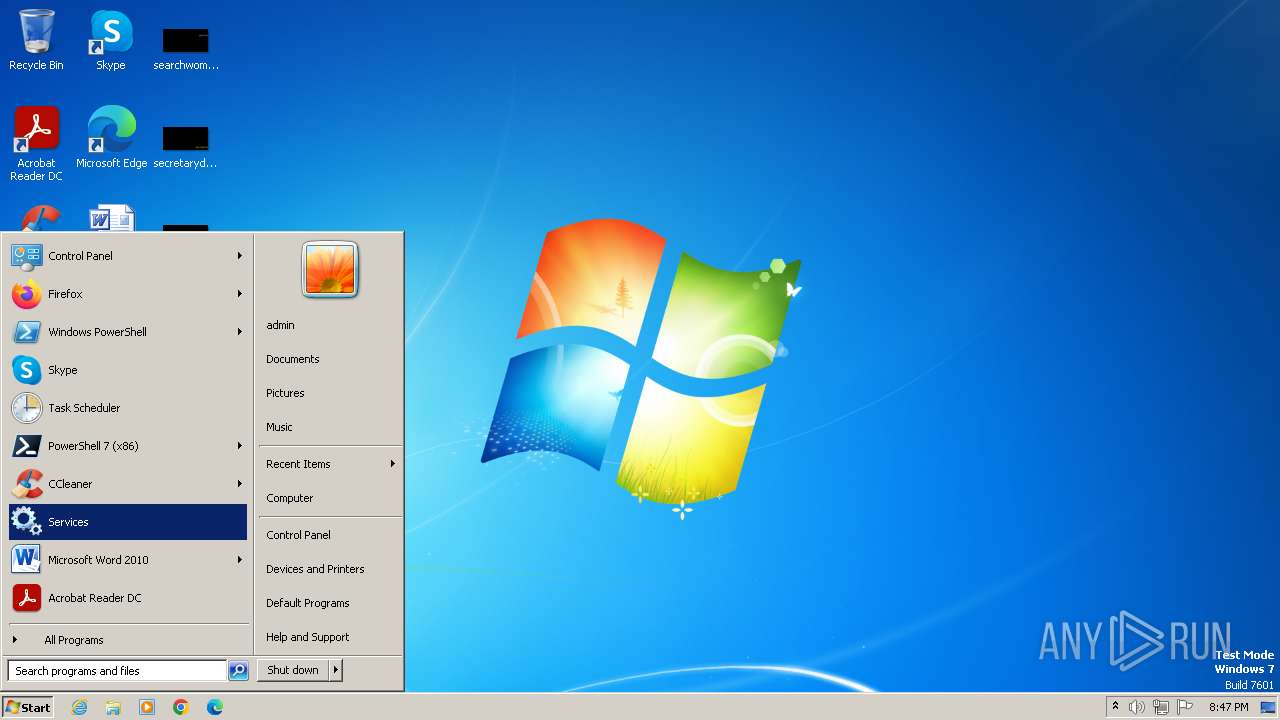
Task: Click the Show desktop tray button
Action: point(1268,707)
